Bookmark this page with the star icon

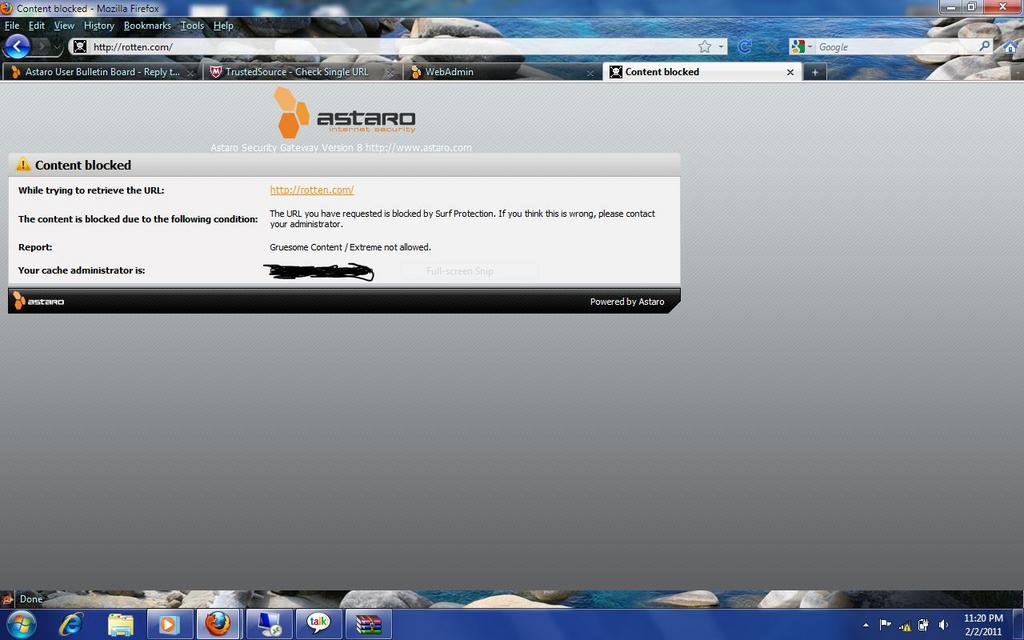coord(705,47)
